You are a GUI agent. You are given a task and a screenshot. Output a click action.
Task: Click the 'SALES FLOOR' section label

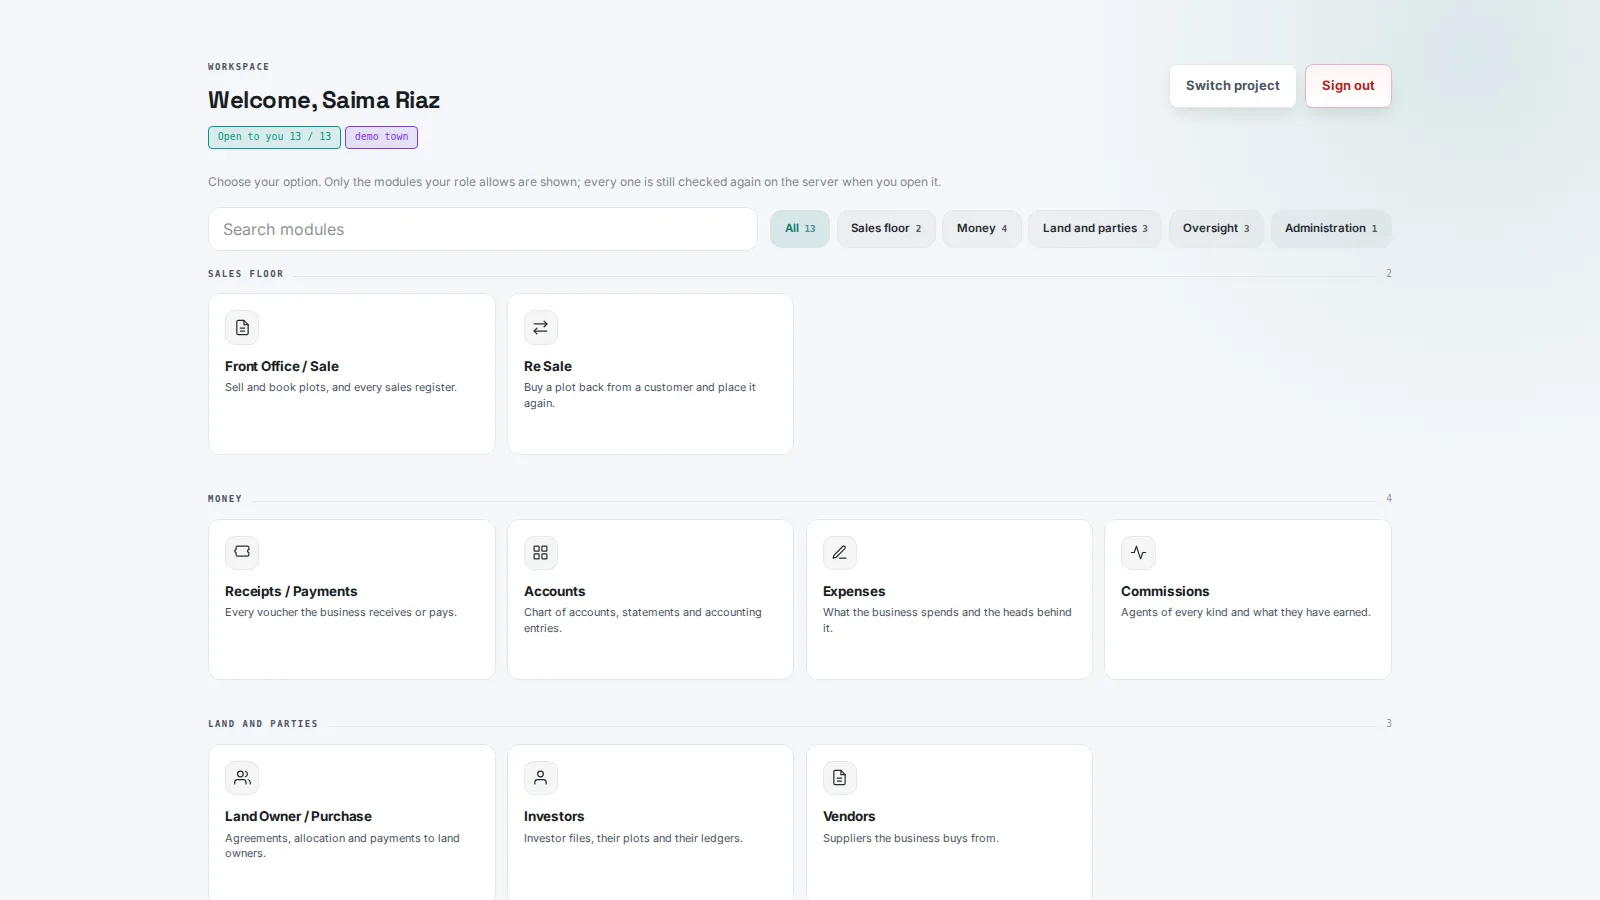[x=246, y=274]
